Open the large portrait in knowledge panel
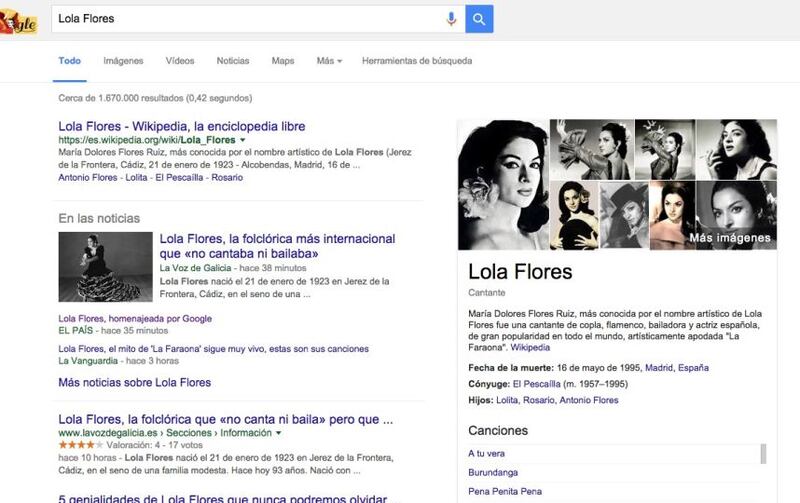The width and height of the screenshot is (800, 503). tap(503, 185)
